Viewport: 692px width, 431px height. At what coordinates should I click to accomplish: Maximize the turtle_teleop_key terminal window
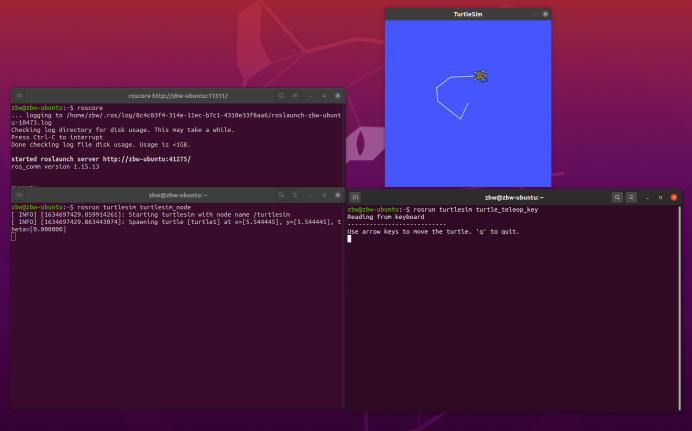[x=660, y=198]
